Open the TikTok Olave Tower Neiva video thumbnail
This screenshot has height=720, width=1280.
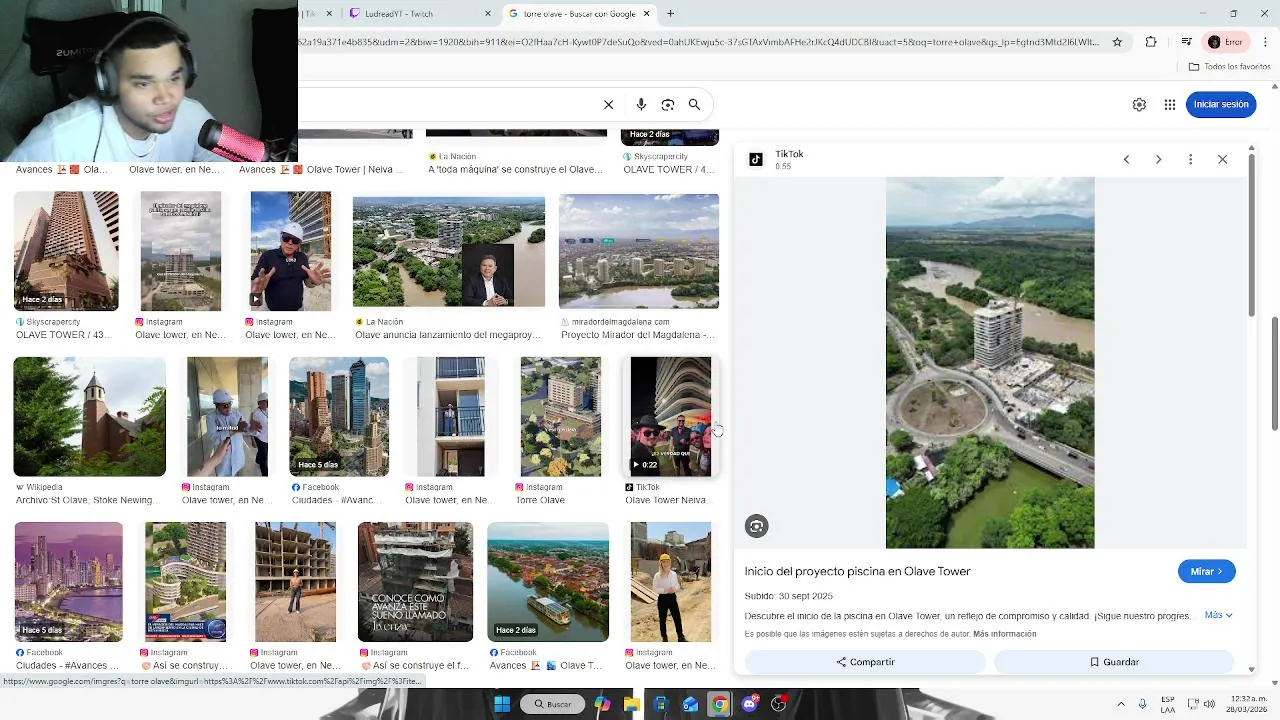click(x=671, y=417)
